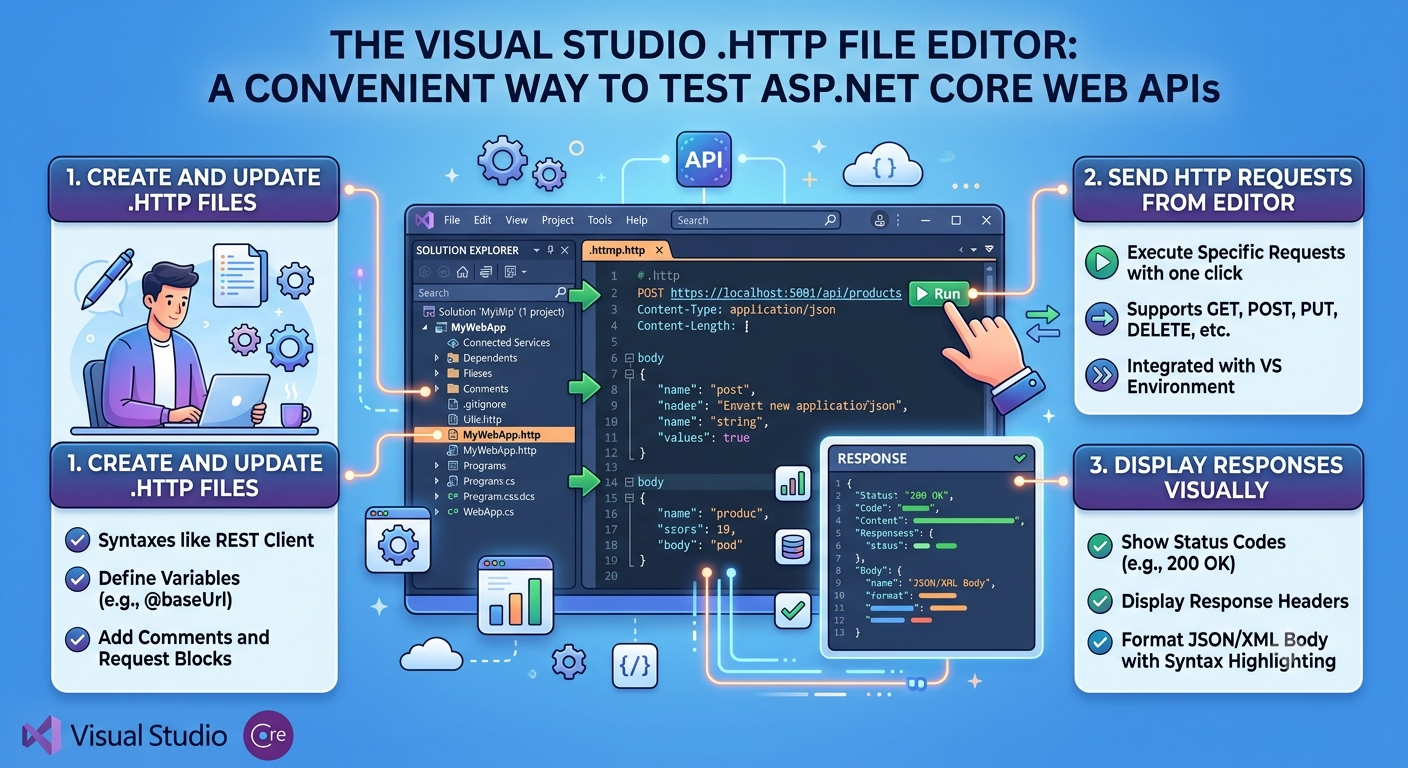Click the play icon beside Execute Specific Requests
The width and height of the screenshot is (1408, 768).
pos(1102,263)
